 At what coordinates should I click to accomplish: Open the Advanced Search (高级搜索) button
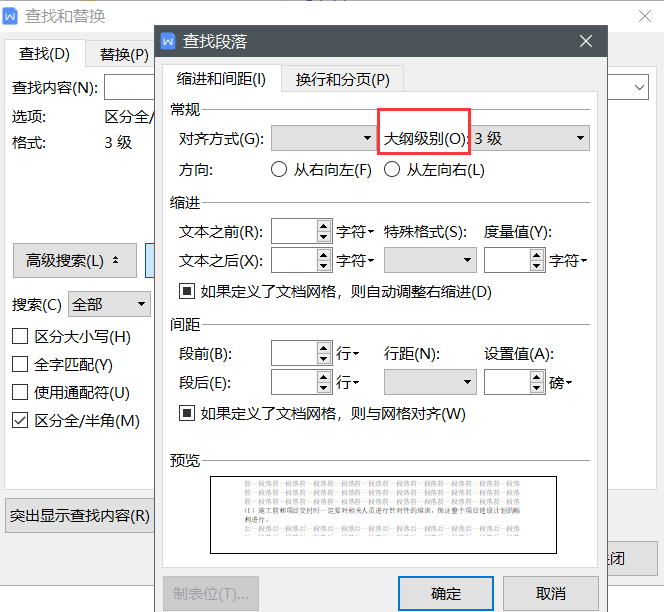tap(73, 261)
